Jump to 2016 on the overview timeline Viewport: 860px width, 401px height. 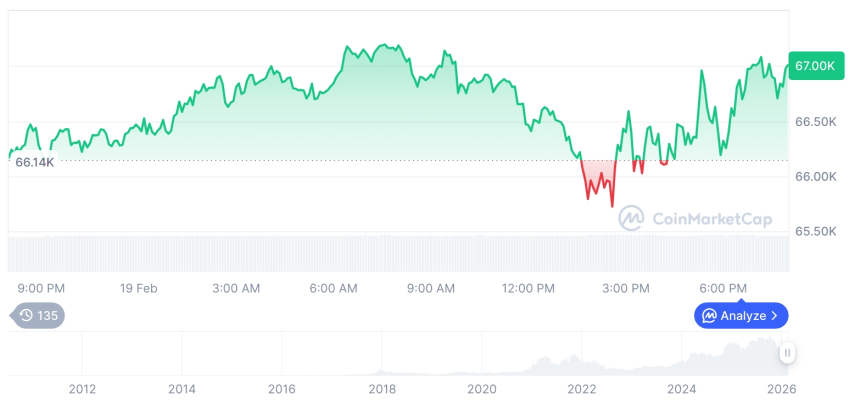pyautogui.click(x=281, y=388)
